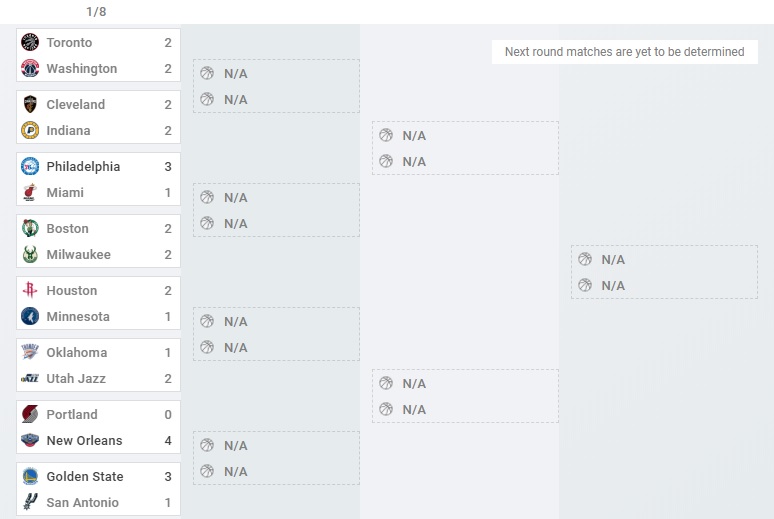Select the New Orleans team name
This screenshot has width=774, height=519.
point(84,441)
